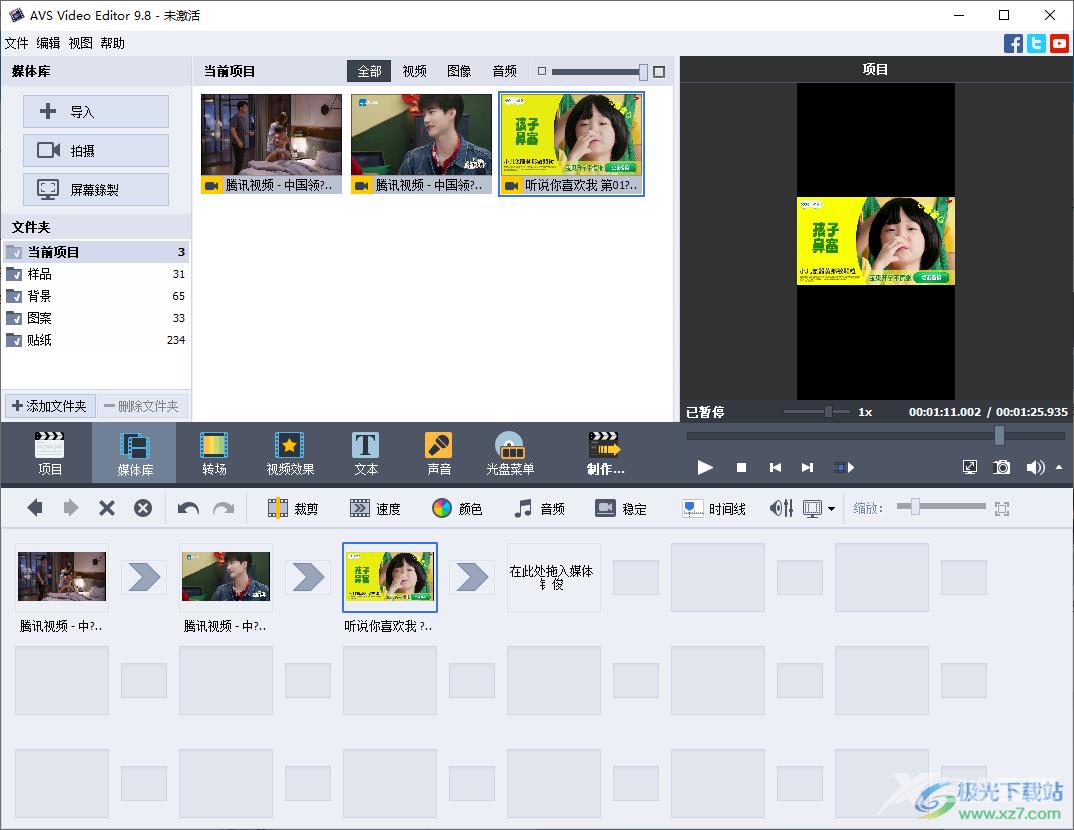Click the Facebook share icon
The width and height of the screenshot is (1074, 830).
coord(1013,43)
